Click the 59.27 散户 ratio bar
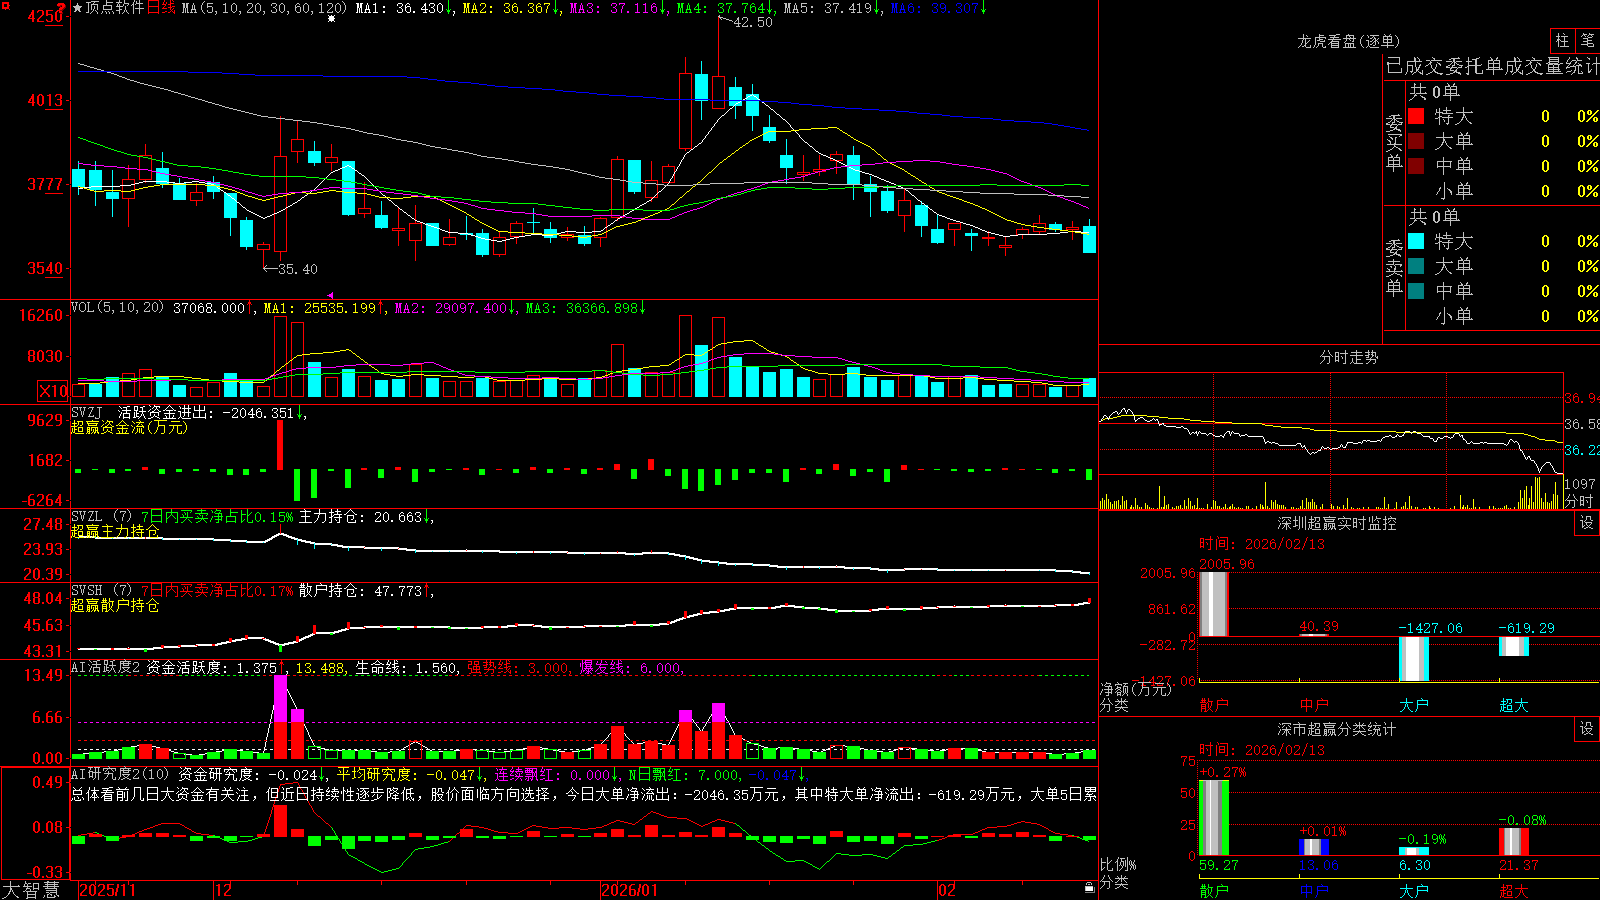Screen dimensions: 1600x900 pos(1214,818)
